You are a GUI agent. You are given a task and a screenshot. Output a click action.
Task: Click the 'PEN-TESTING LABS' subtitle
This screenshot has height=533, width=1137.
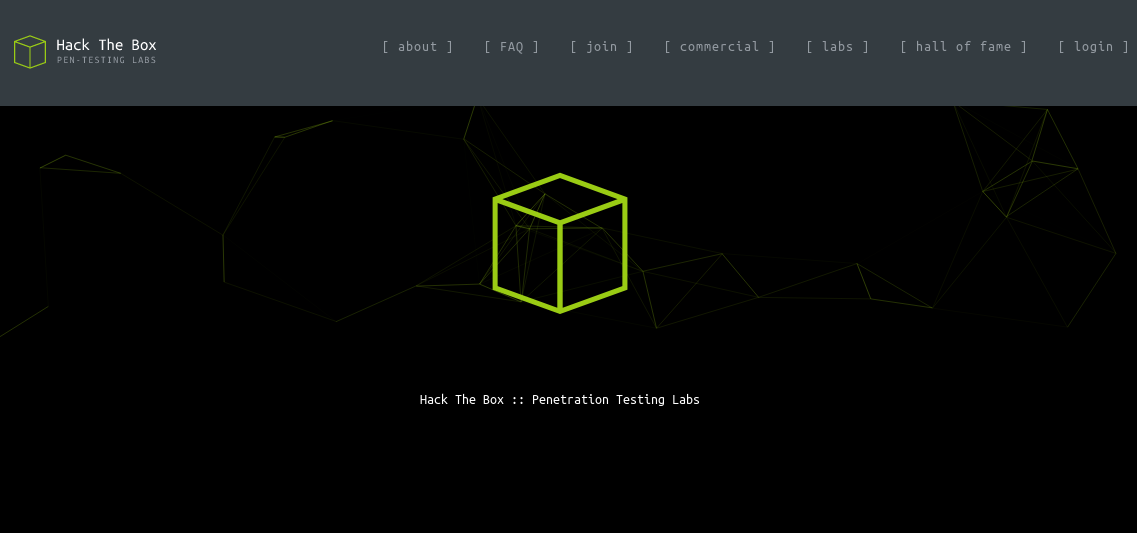pos(107,60)
